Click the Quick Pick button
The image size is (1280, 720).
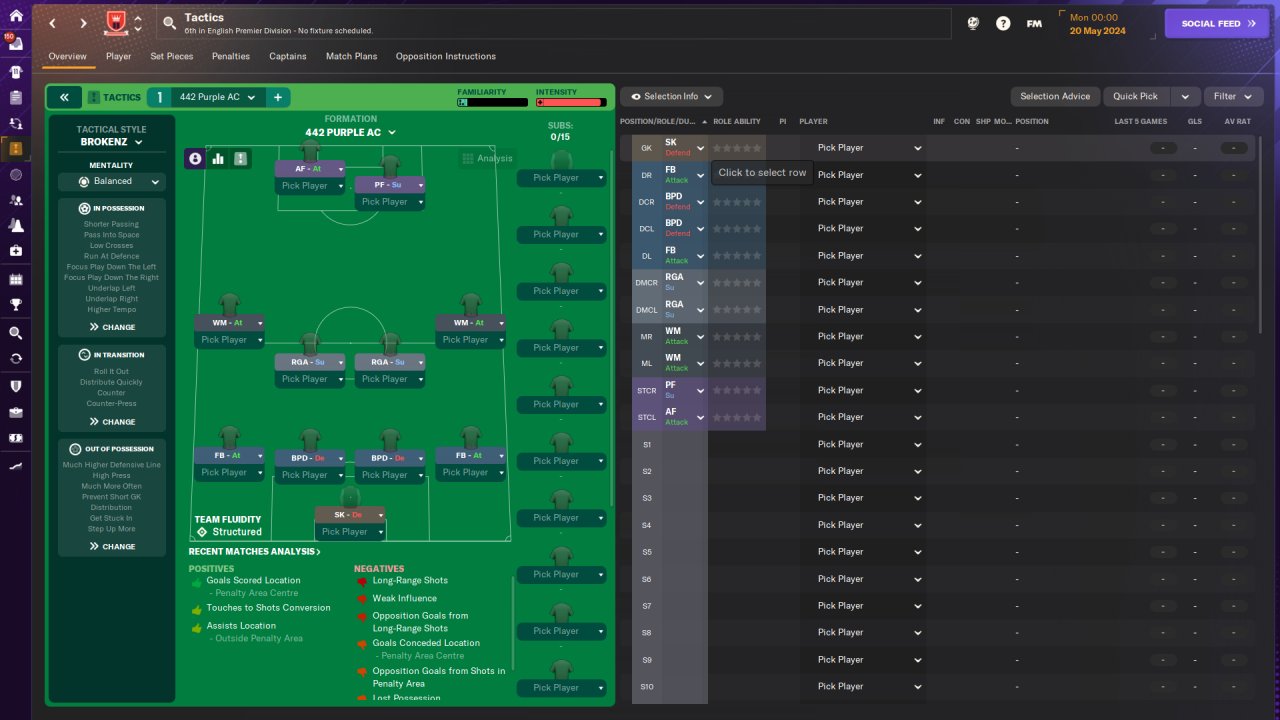(1136, 96)
